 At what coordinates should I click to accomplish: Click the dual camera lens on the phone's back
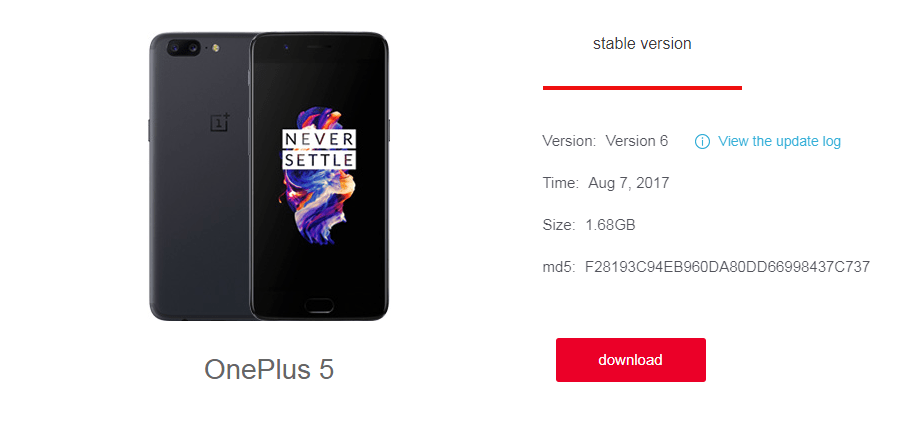[x=183, y=48]
